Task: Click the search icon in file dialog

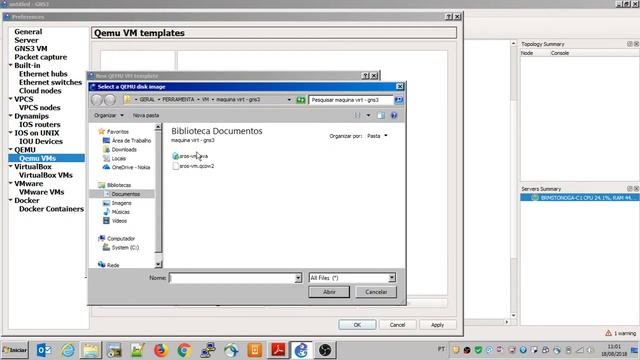Action: pyautogui.click(x=399, y=100)
